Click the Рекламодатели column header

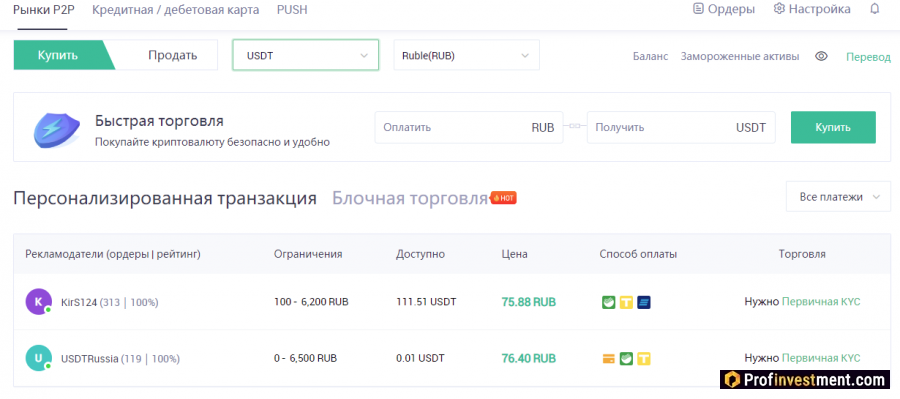click(x=112, y=254)
